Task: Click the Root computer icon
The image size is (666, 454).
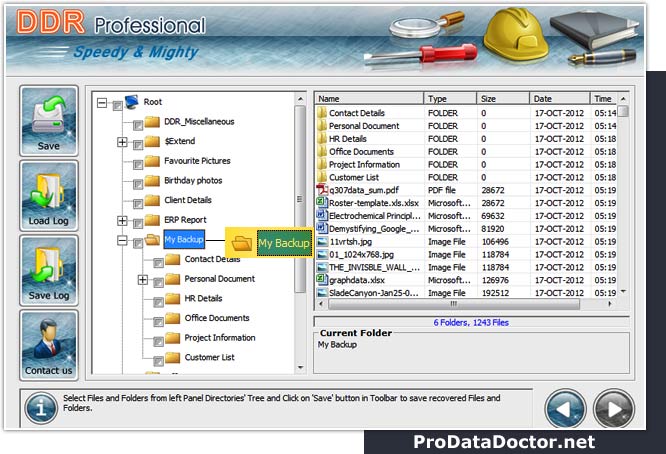Action: coord(132,102)
